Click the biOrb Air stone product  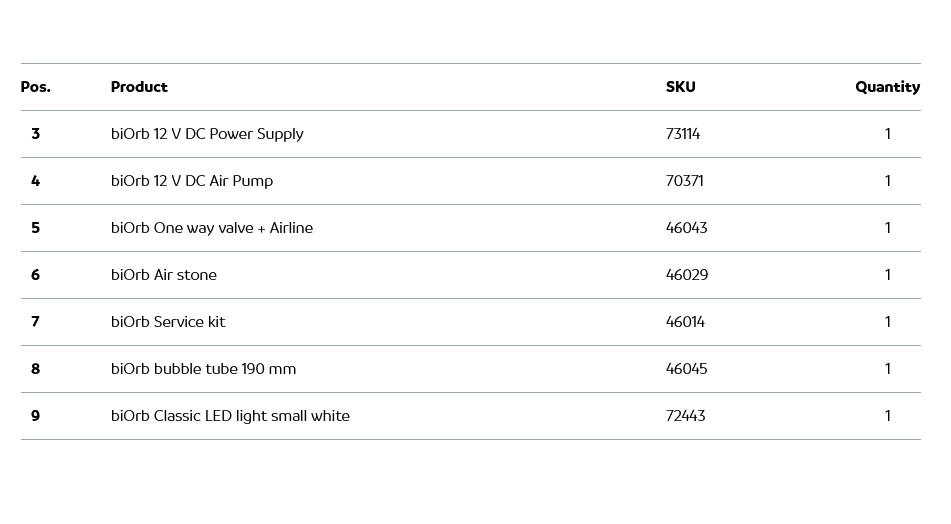click(164, 275)
